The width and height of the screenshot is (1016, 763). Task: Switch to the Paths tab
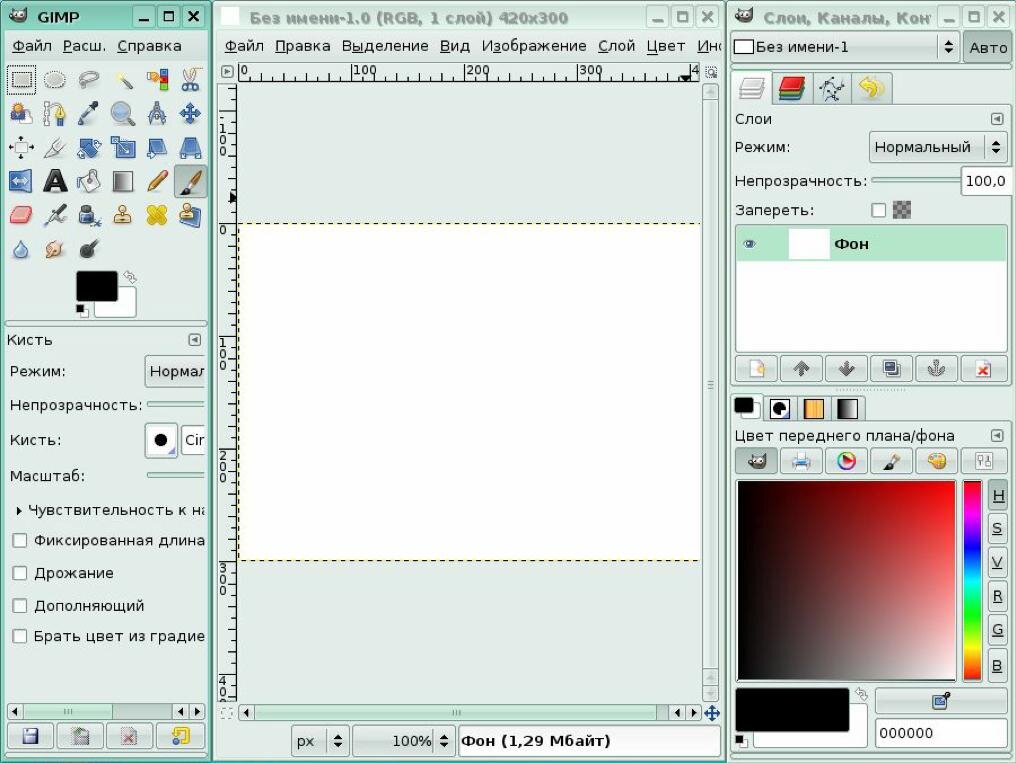[832, 88]
